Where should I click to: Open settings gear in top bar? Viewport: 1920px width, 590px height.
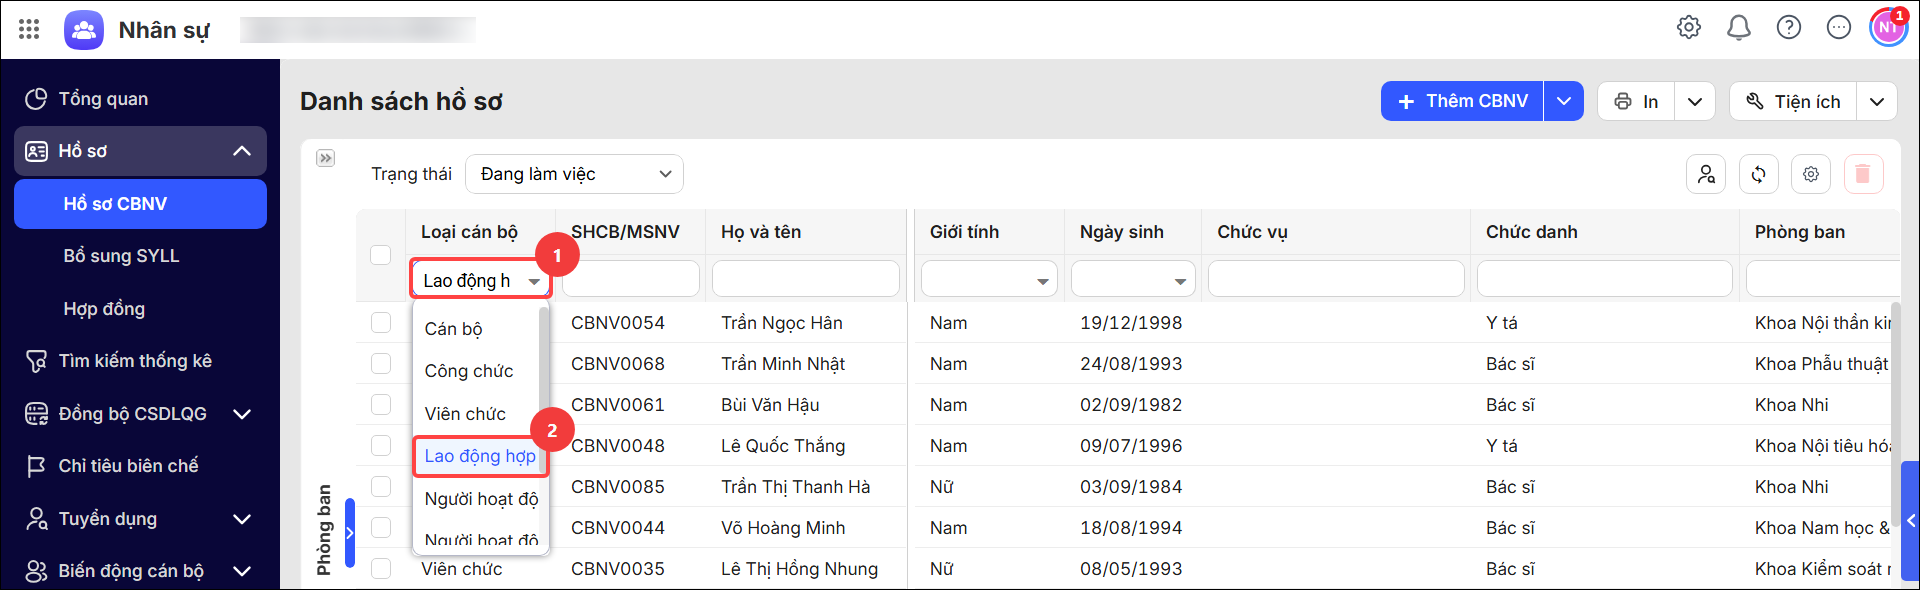click(x=1689, y=27)
